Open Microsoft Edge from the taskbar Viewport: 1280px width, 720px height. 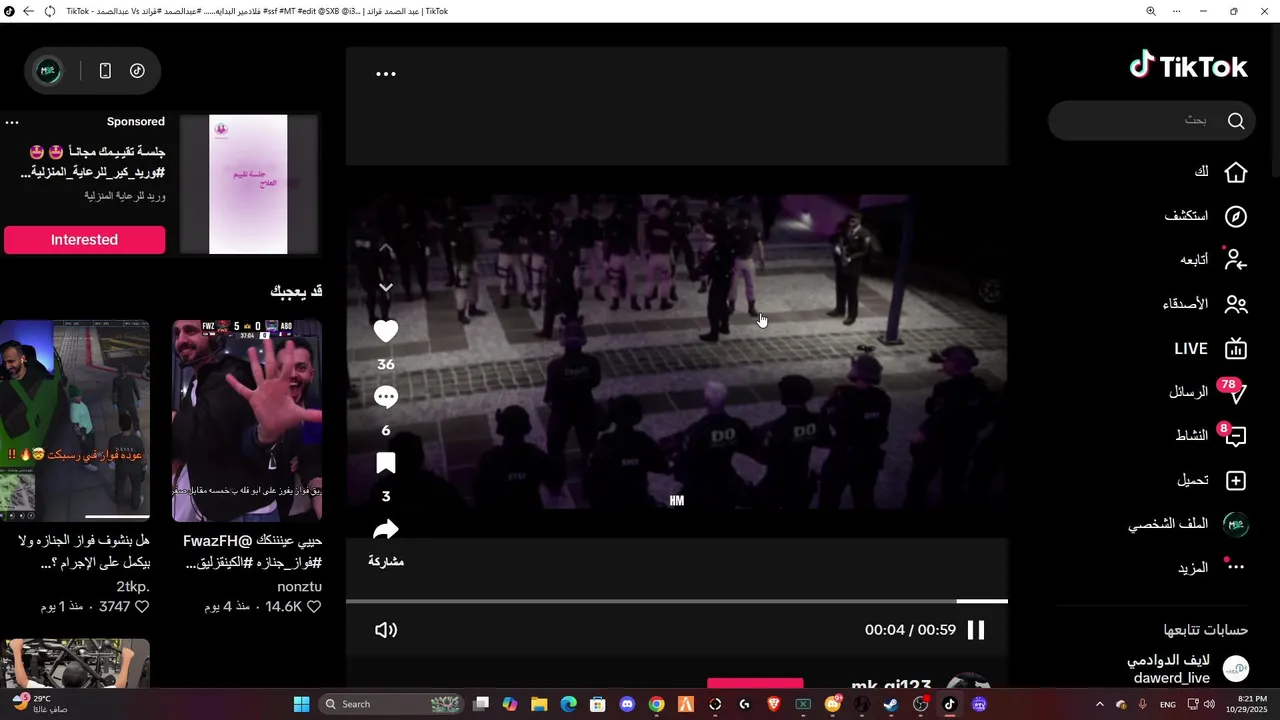(568, 704)
